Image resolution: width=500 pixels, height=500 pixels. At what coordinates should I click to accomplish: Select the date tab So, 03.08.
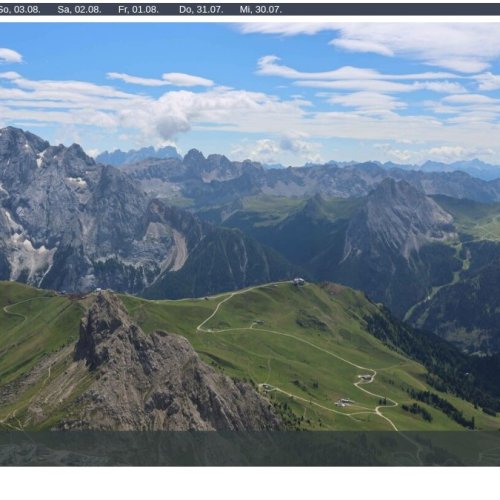click(19, 10)
